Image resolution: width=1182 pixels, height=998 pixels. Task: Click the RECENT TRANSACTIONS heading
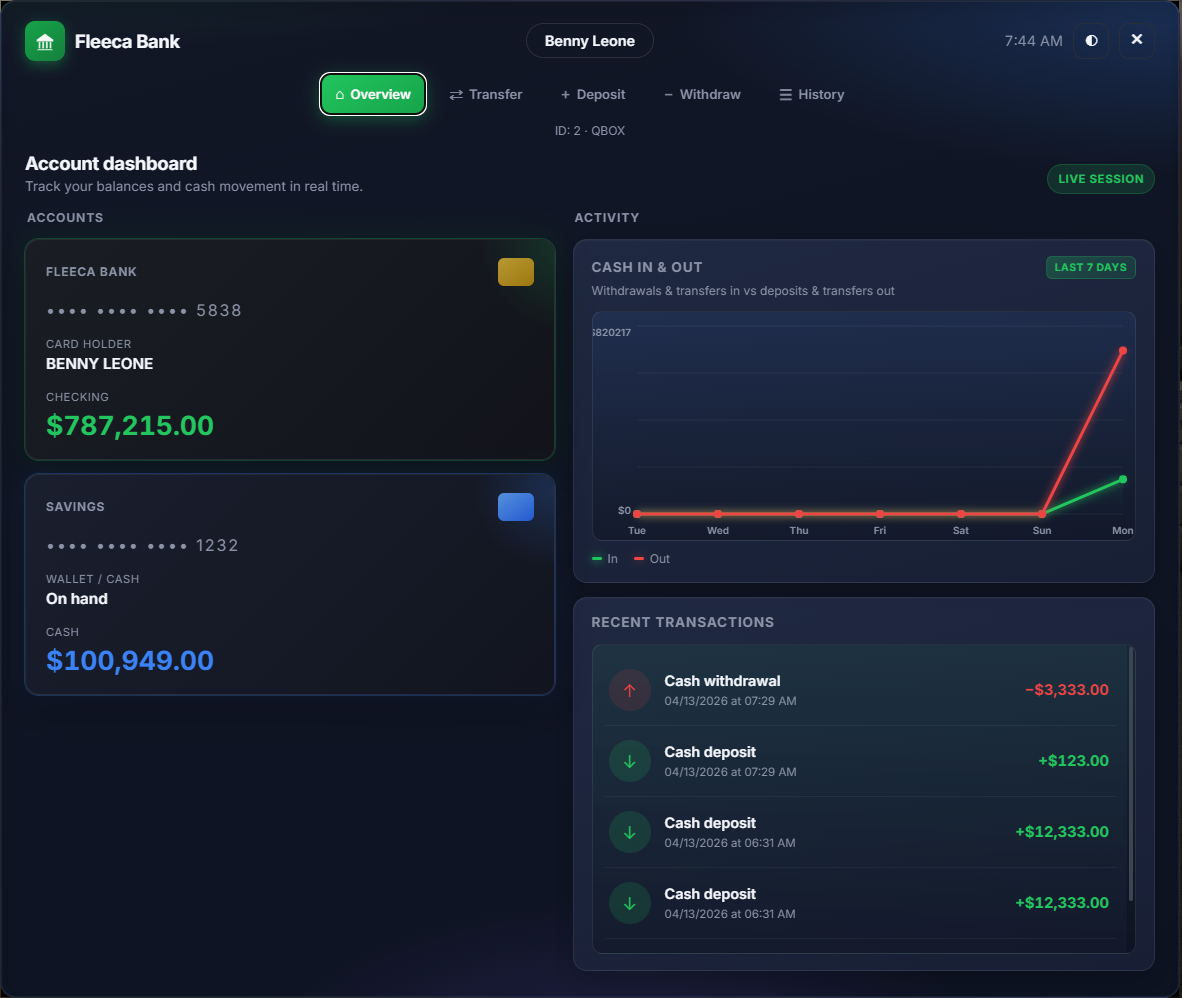coord(682,623)
